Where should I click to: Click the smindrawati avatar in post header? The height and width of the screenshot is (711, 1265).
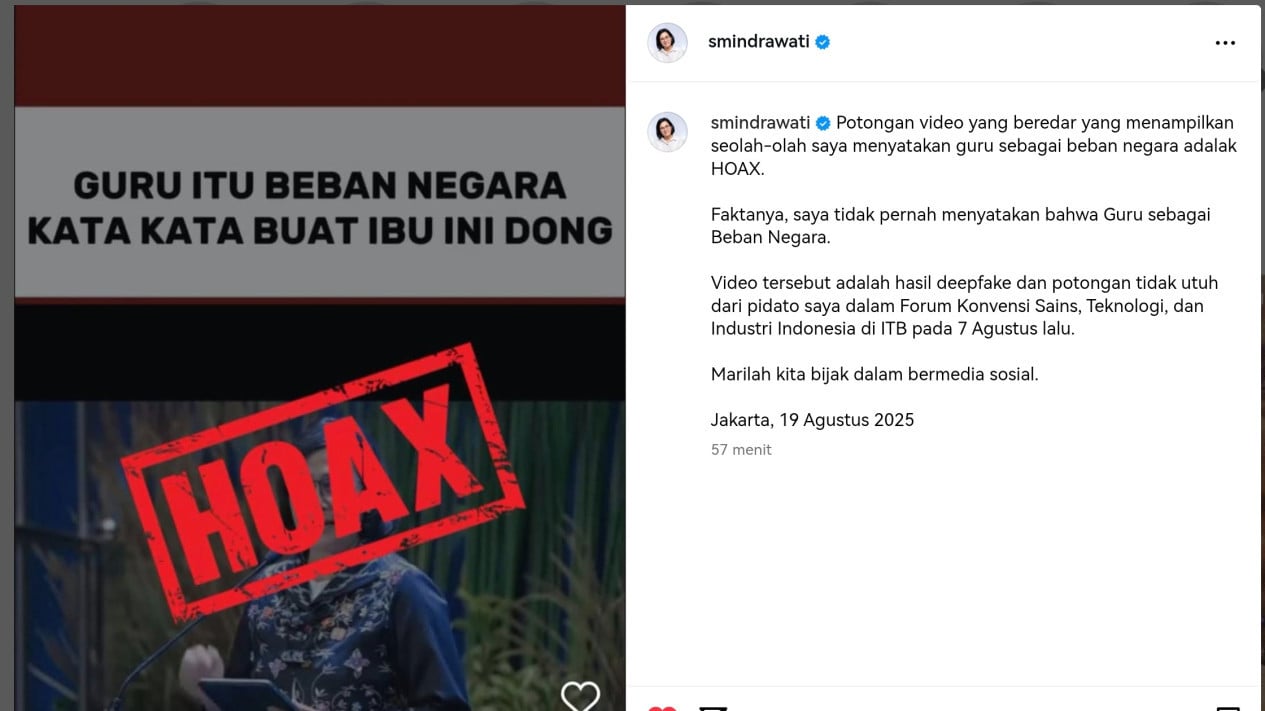667,43
